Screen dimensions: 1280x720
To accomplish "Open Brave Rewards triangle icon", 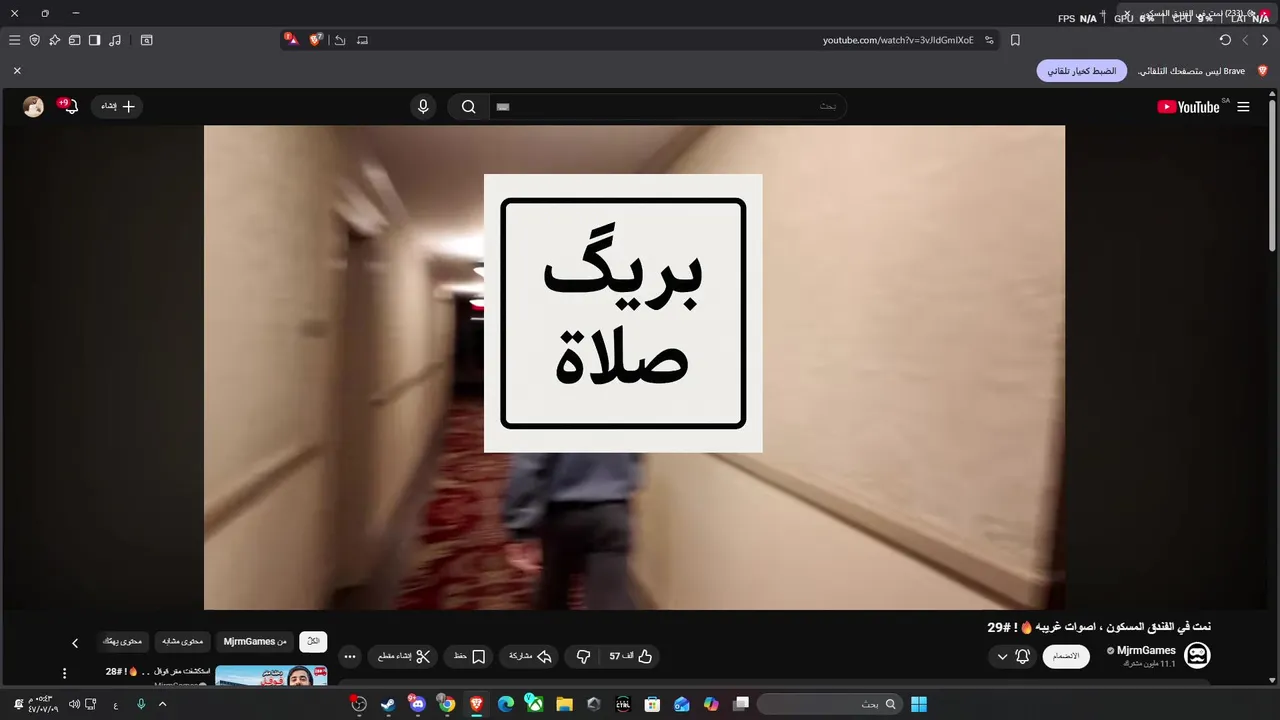I will [x=291, y=40].
